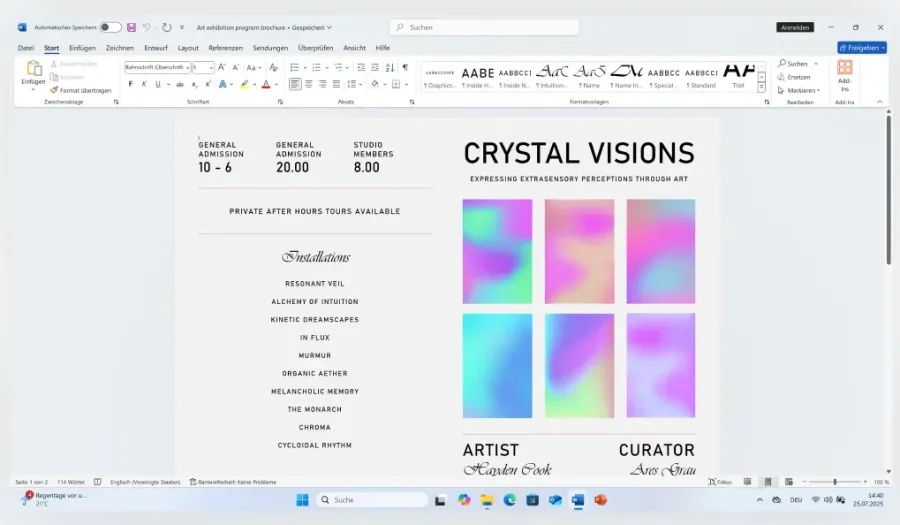
Task: Select Print Layout view in status bar
Action: [768, 482]
